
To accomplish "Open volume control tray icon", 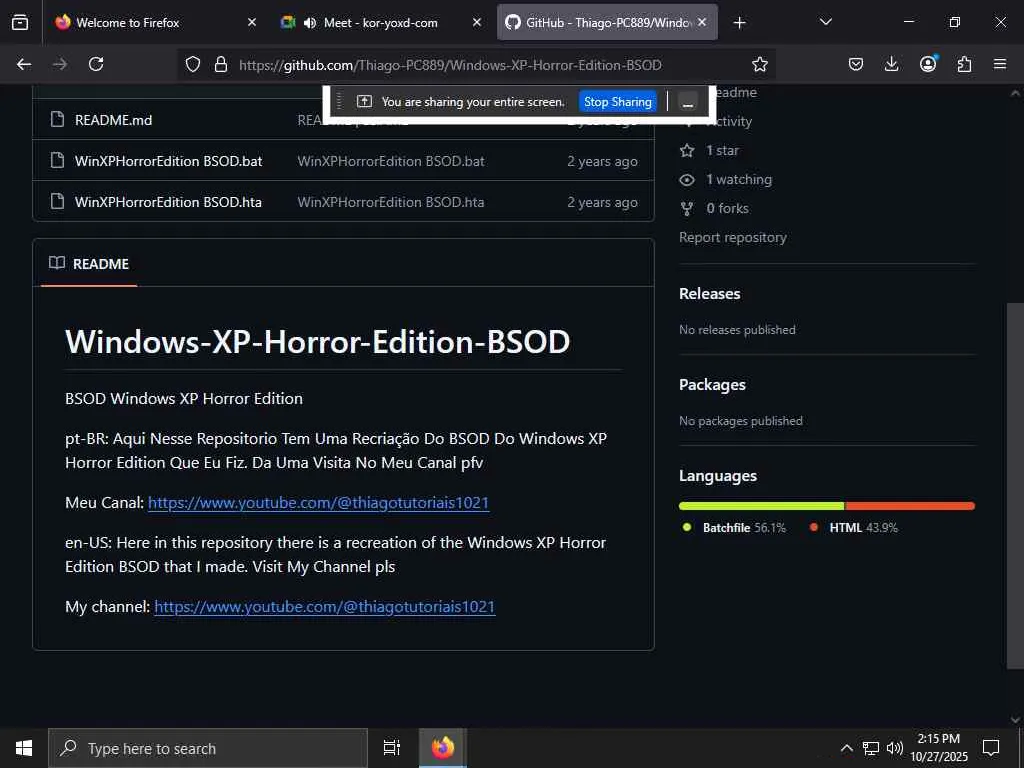I will (895, 748).
